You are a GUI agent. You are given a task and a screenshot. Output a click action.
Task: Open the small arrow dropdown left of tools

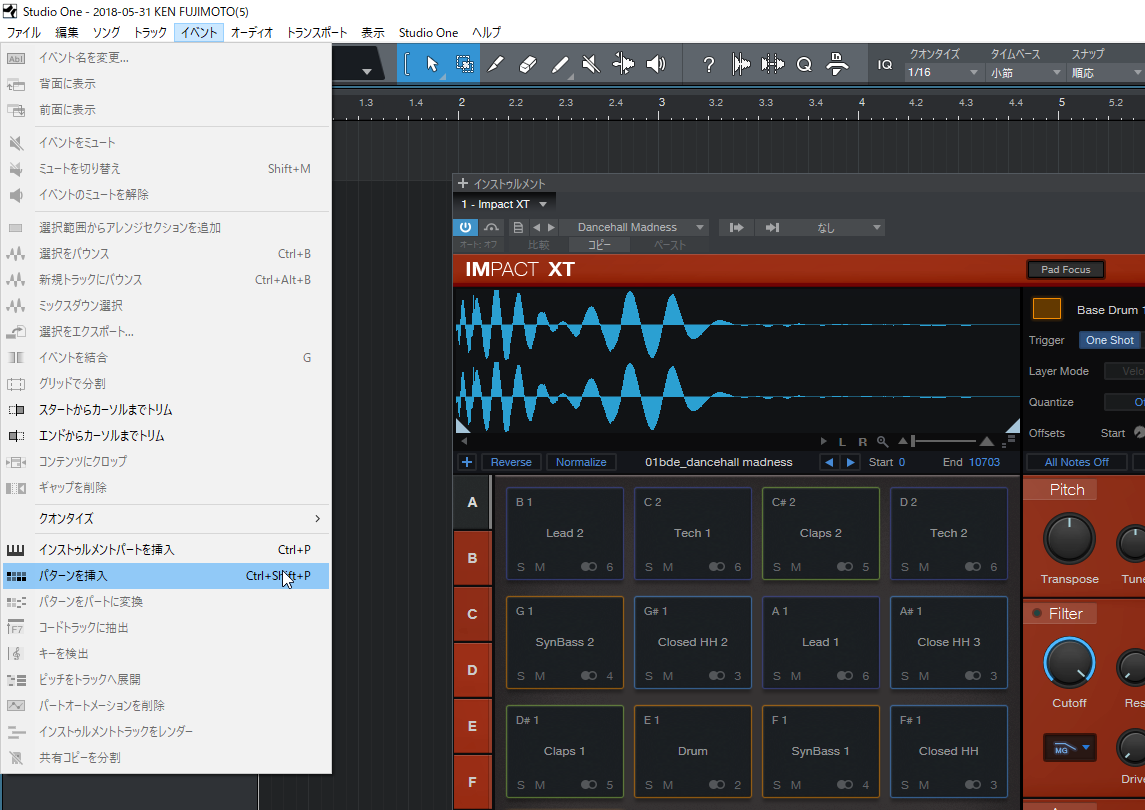point(367,72)
